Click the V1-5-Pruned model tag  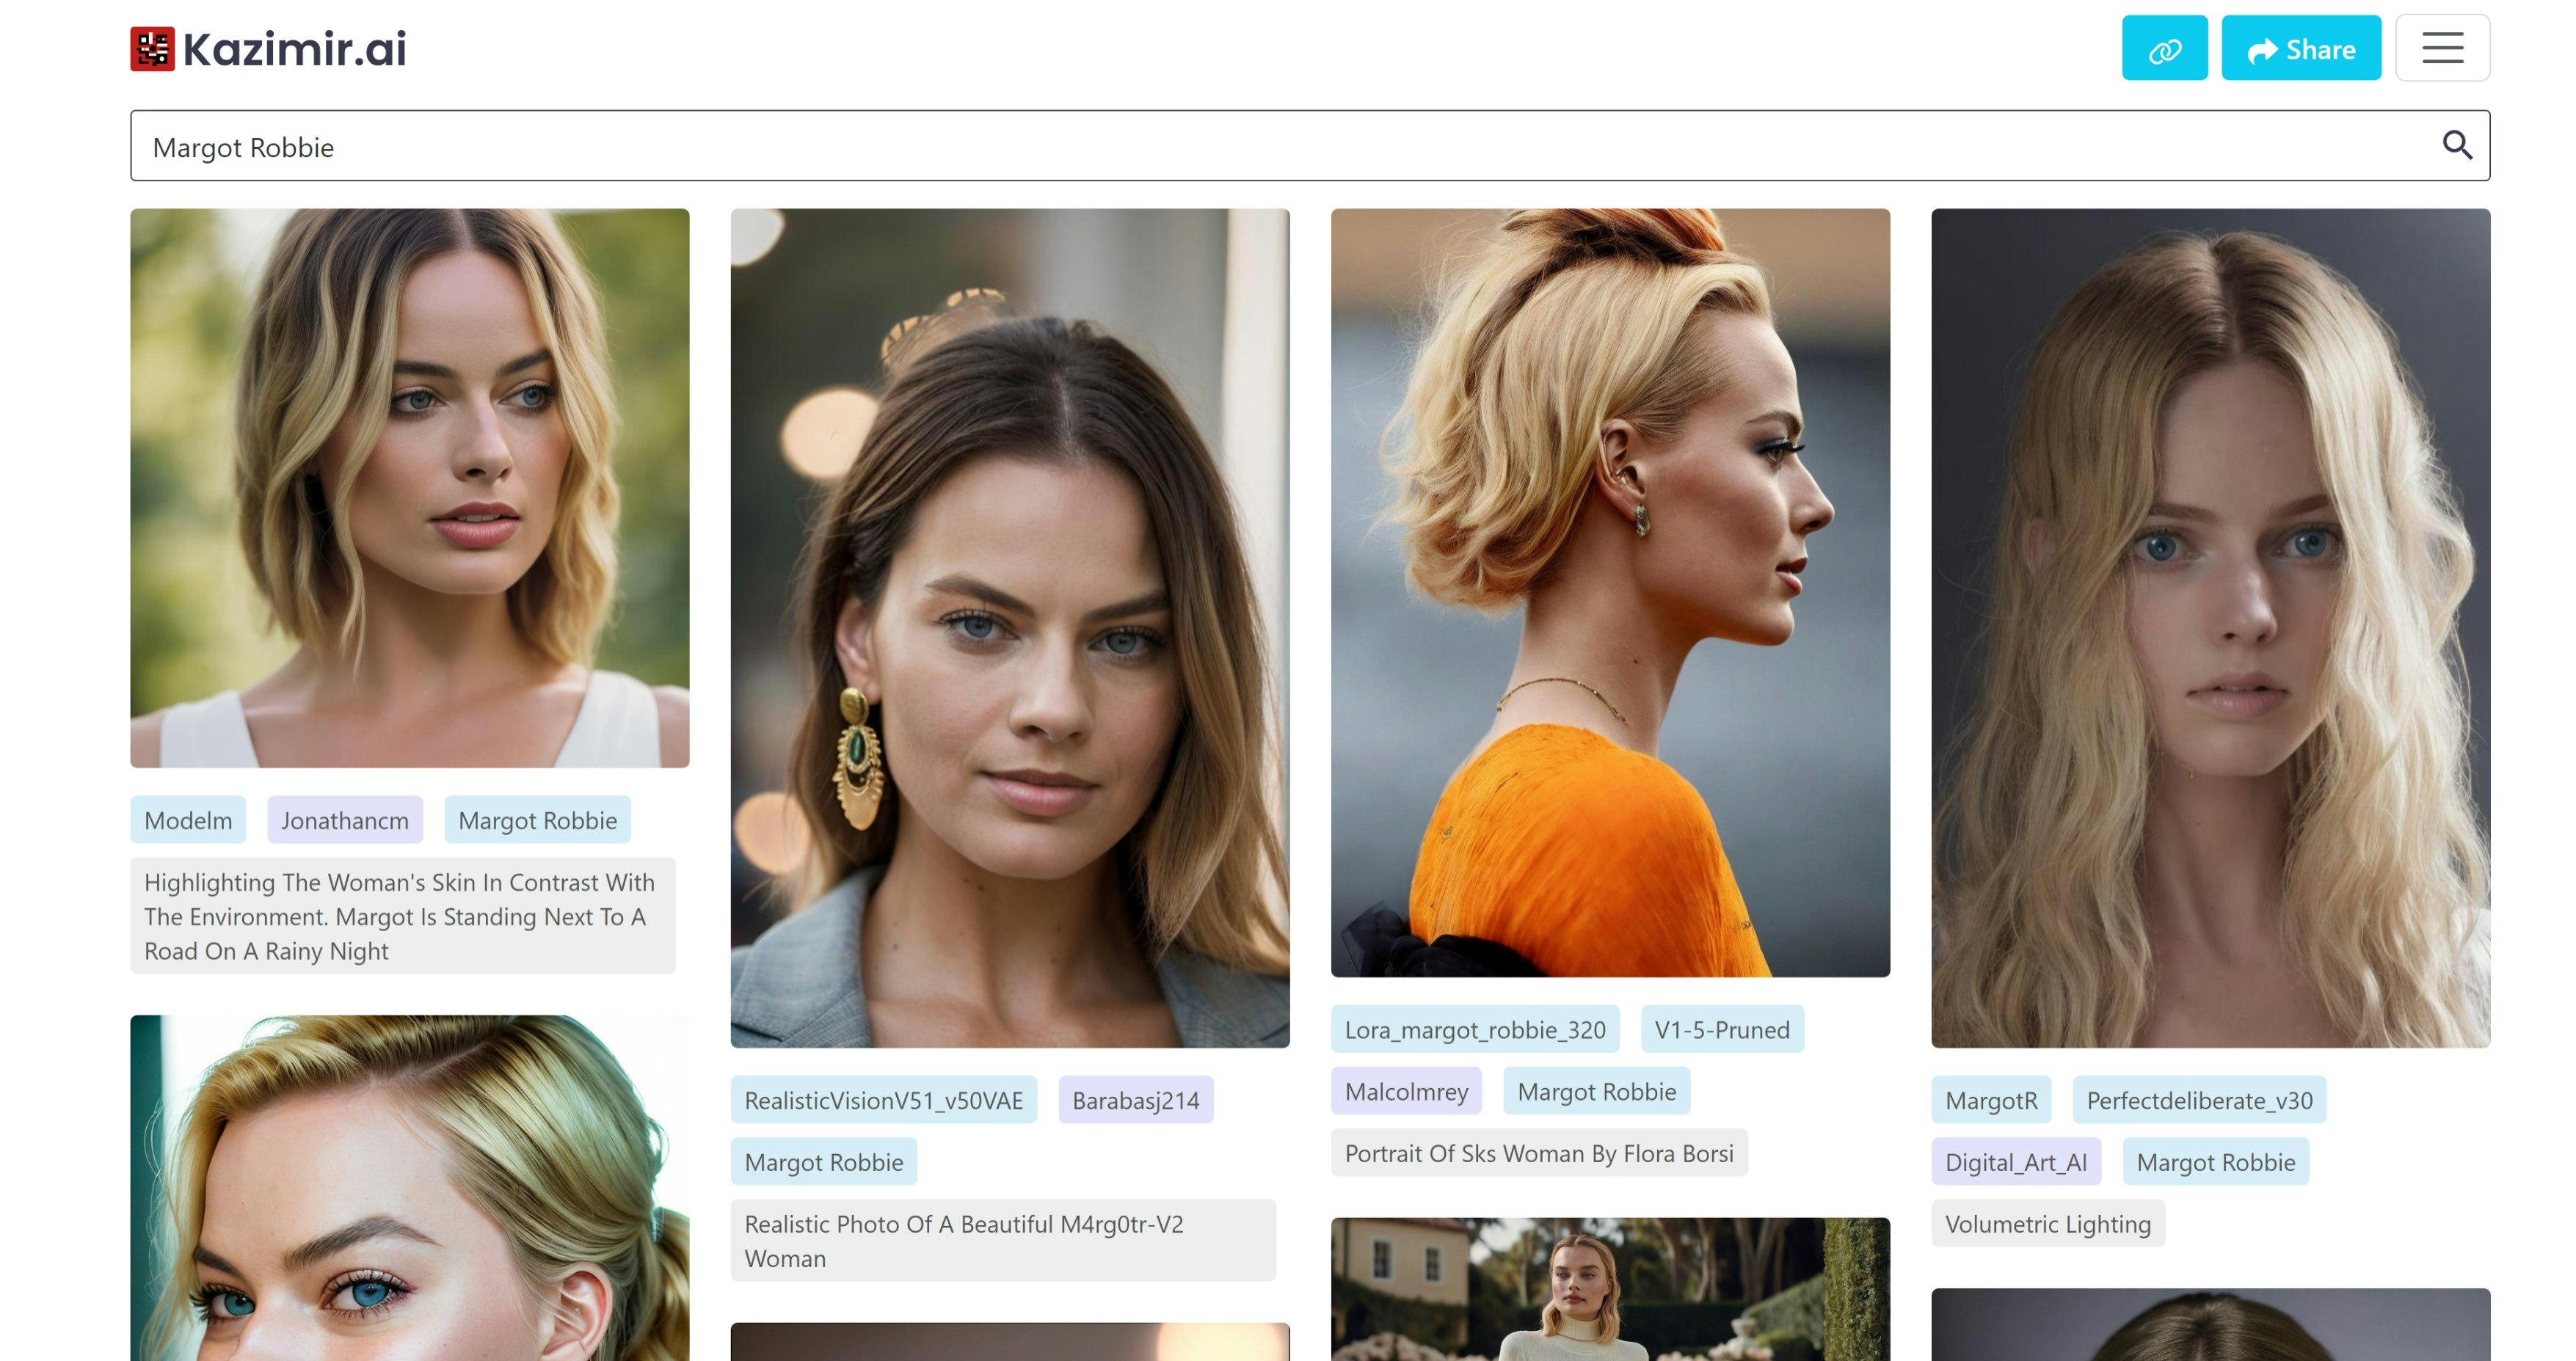click(1721, 1030)
